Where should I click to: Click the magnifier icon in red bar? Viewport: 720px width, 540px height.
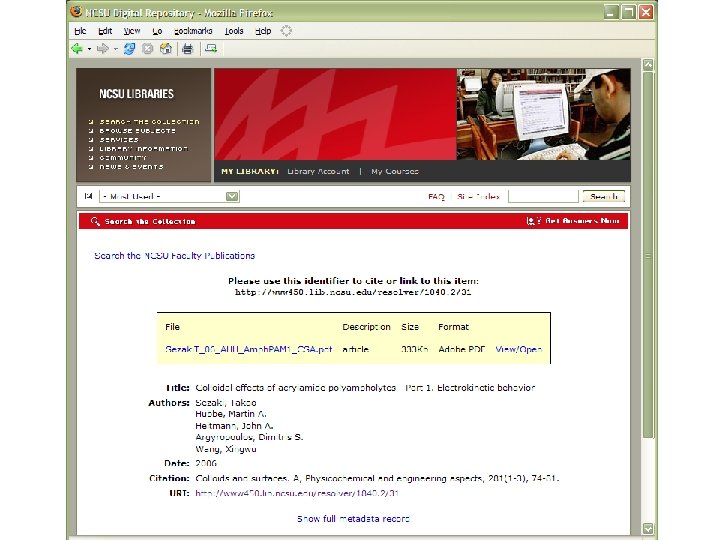pyautogui.click(x=95, y=221)
